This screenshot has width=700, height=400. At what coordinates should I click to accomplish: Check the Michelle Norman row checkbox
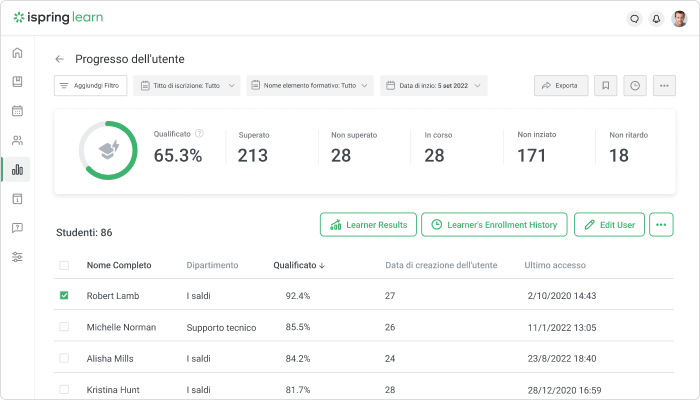click(64, 327)
